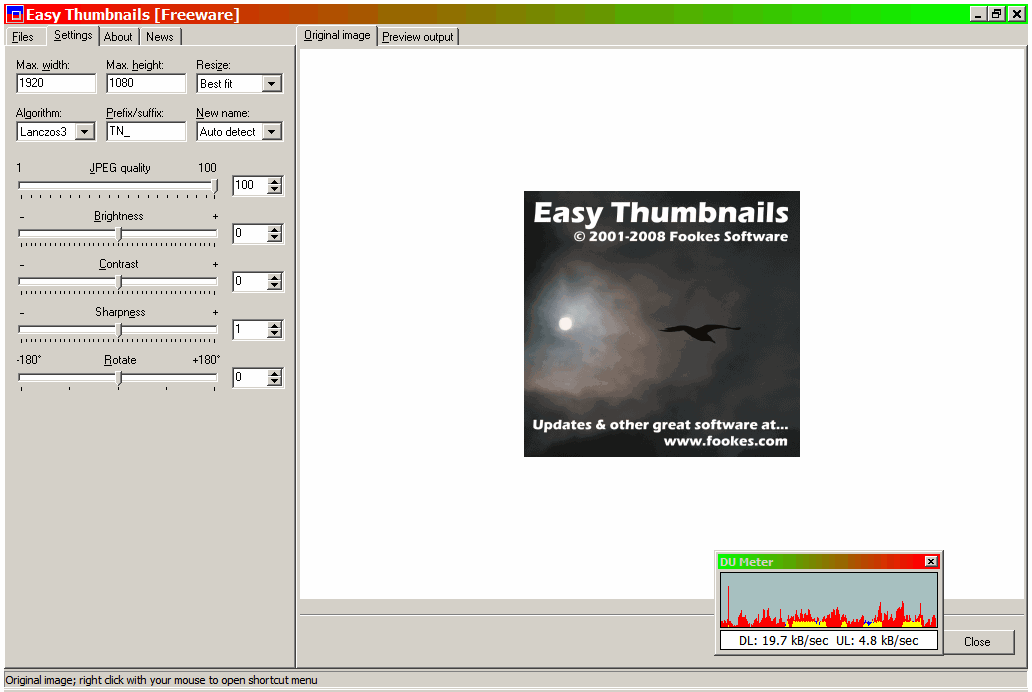The image size is (1032, 692).
Task: Click the JPEG quality slider handle
Action: tap(215, 186)
